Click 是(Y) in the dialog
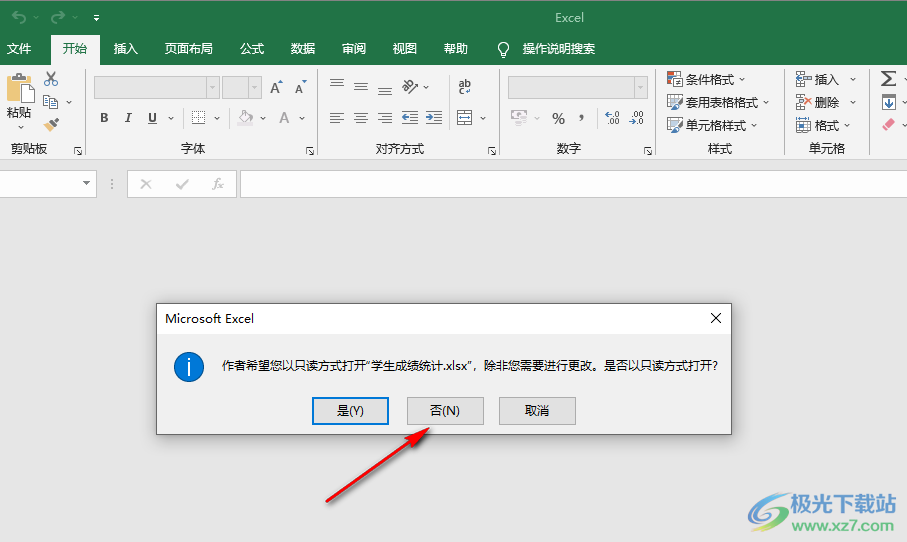This screenshot has width=907, height=542. pyautogui.click(x=350, y=411)
